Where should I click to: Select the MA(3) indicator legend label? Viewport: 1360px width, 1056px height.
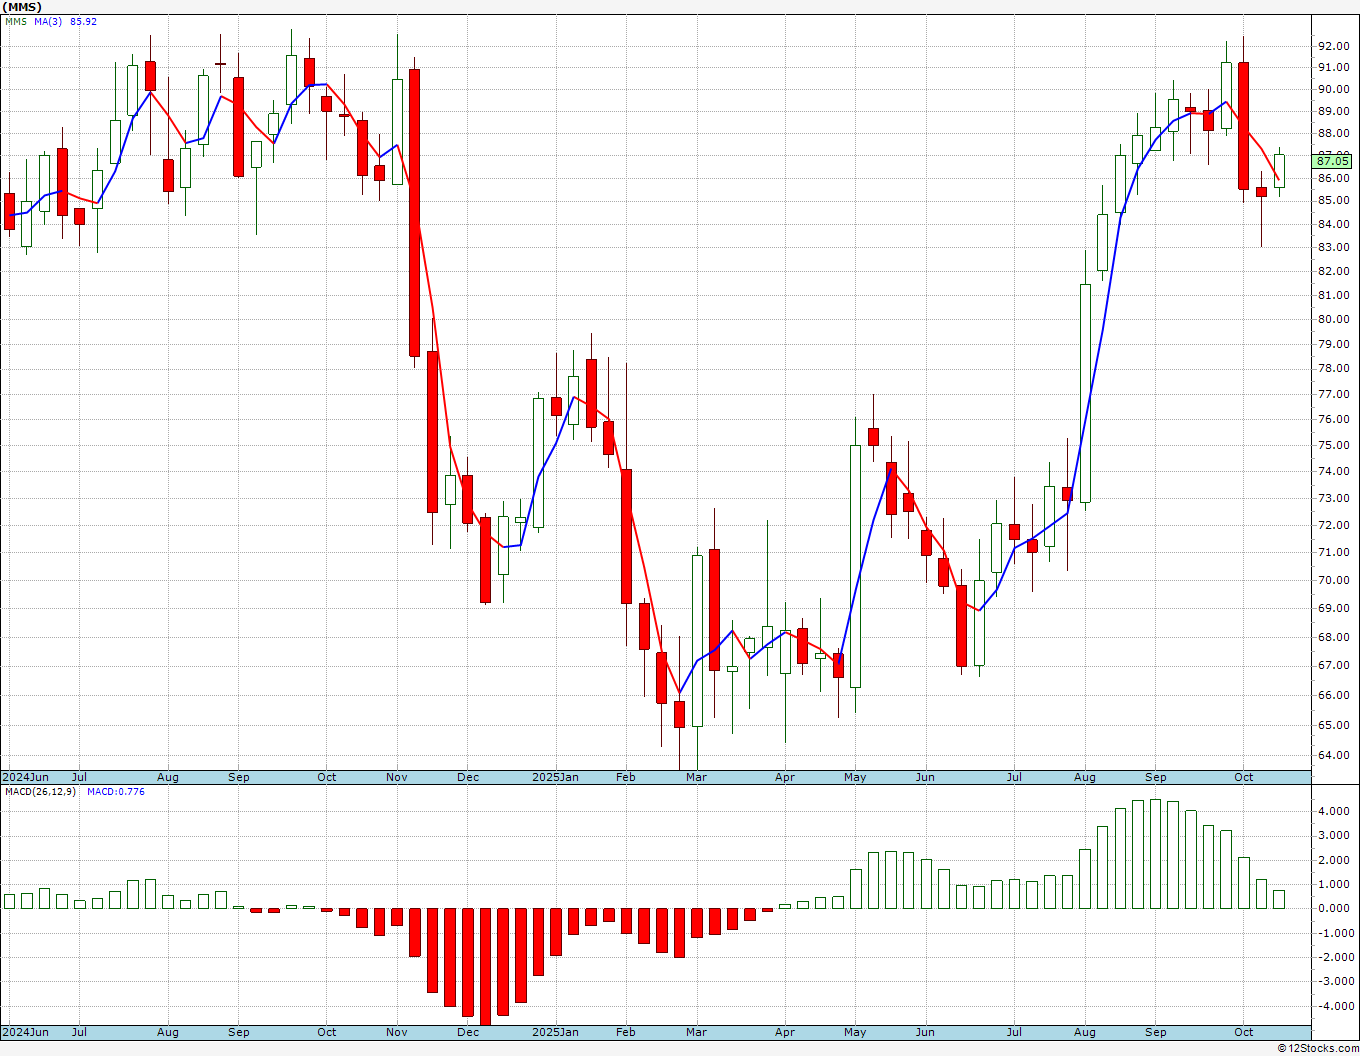pyautogui.click(x=49, y=21)
